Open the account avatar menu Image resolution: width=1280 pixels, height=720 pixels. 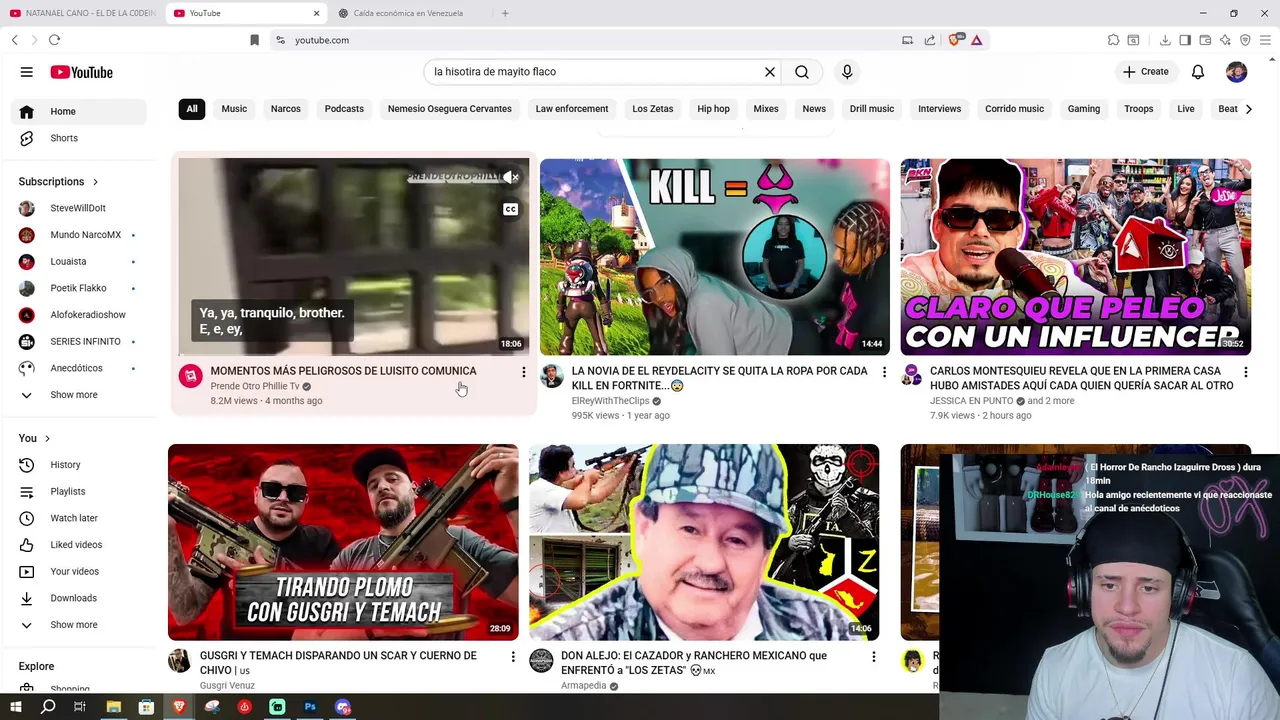[1237, 72]
